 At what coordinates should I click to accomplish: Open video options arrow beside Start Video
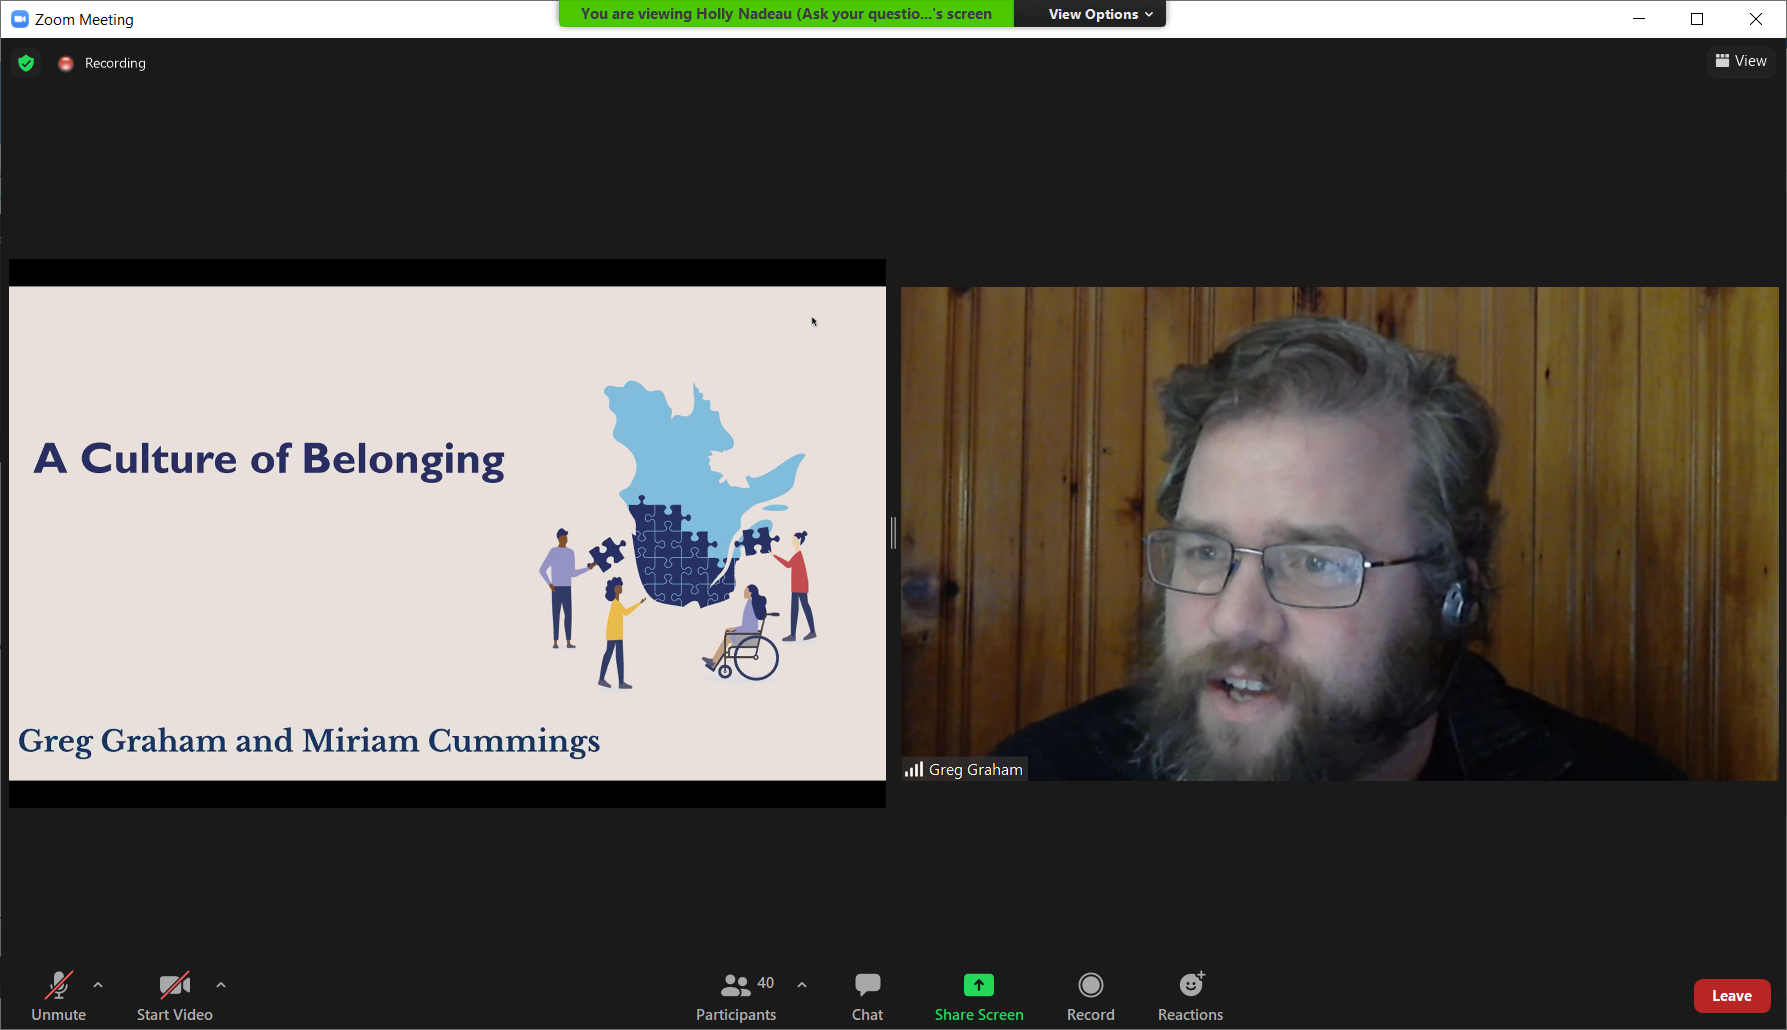point(221,985)
